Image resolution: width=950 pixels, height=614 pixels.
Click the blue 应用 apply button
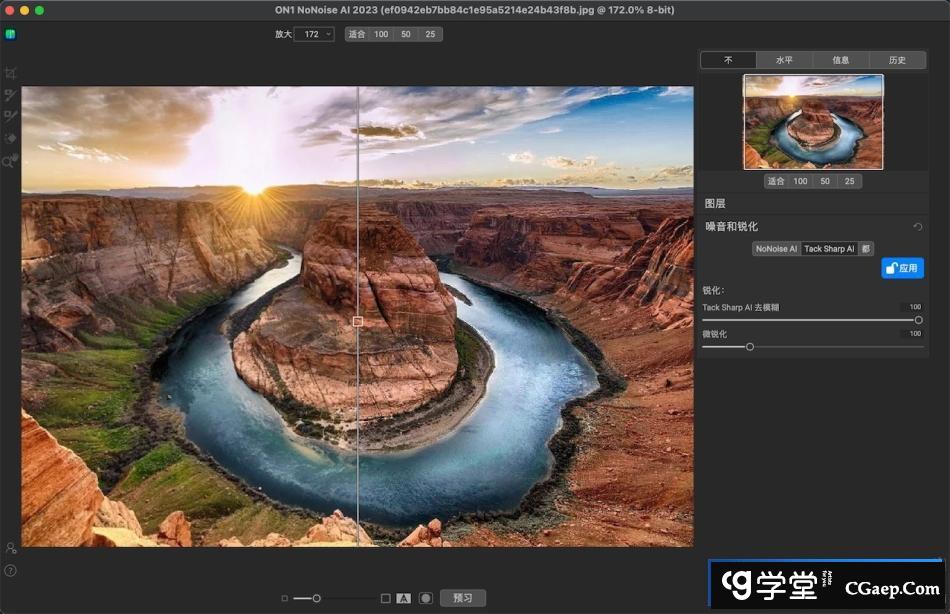pyautogui.click(x=902, y=268)
